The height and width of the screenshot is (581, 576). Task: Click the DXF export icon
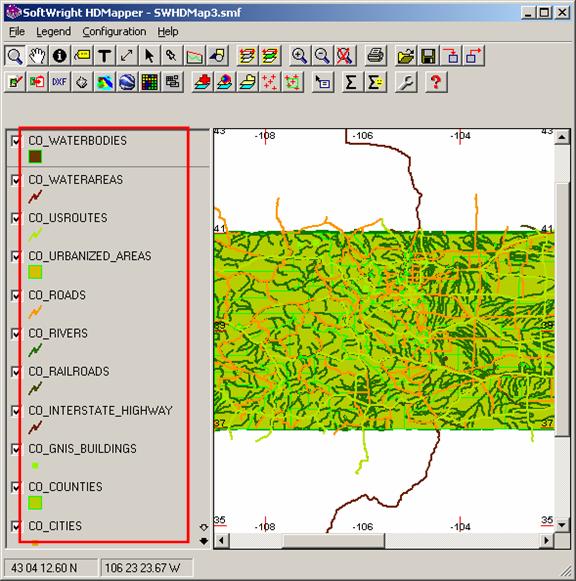60,82
